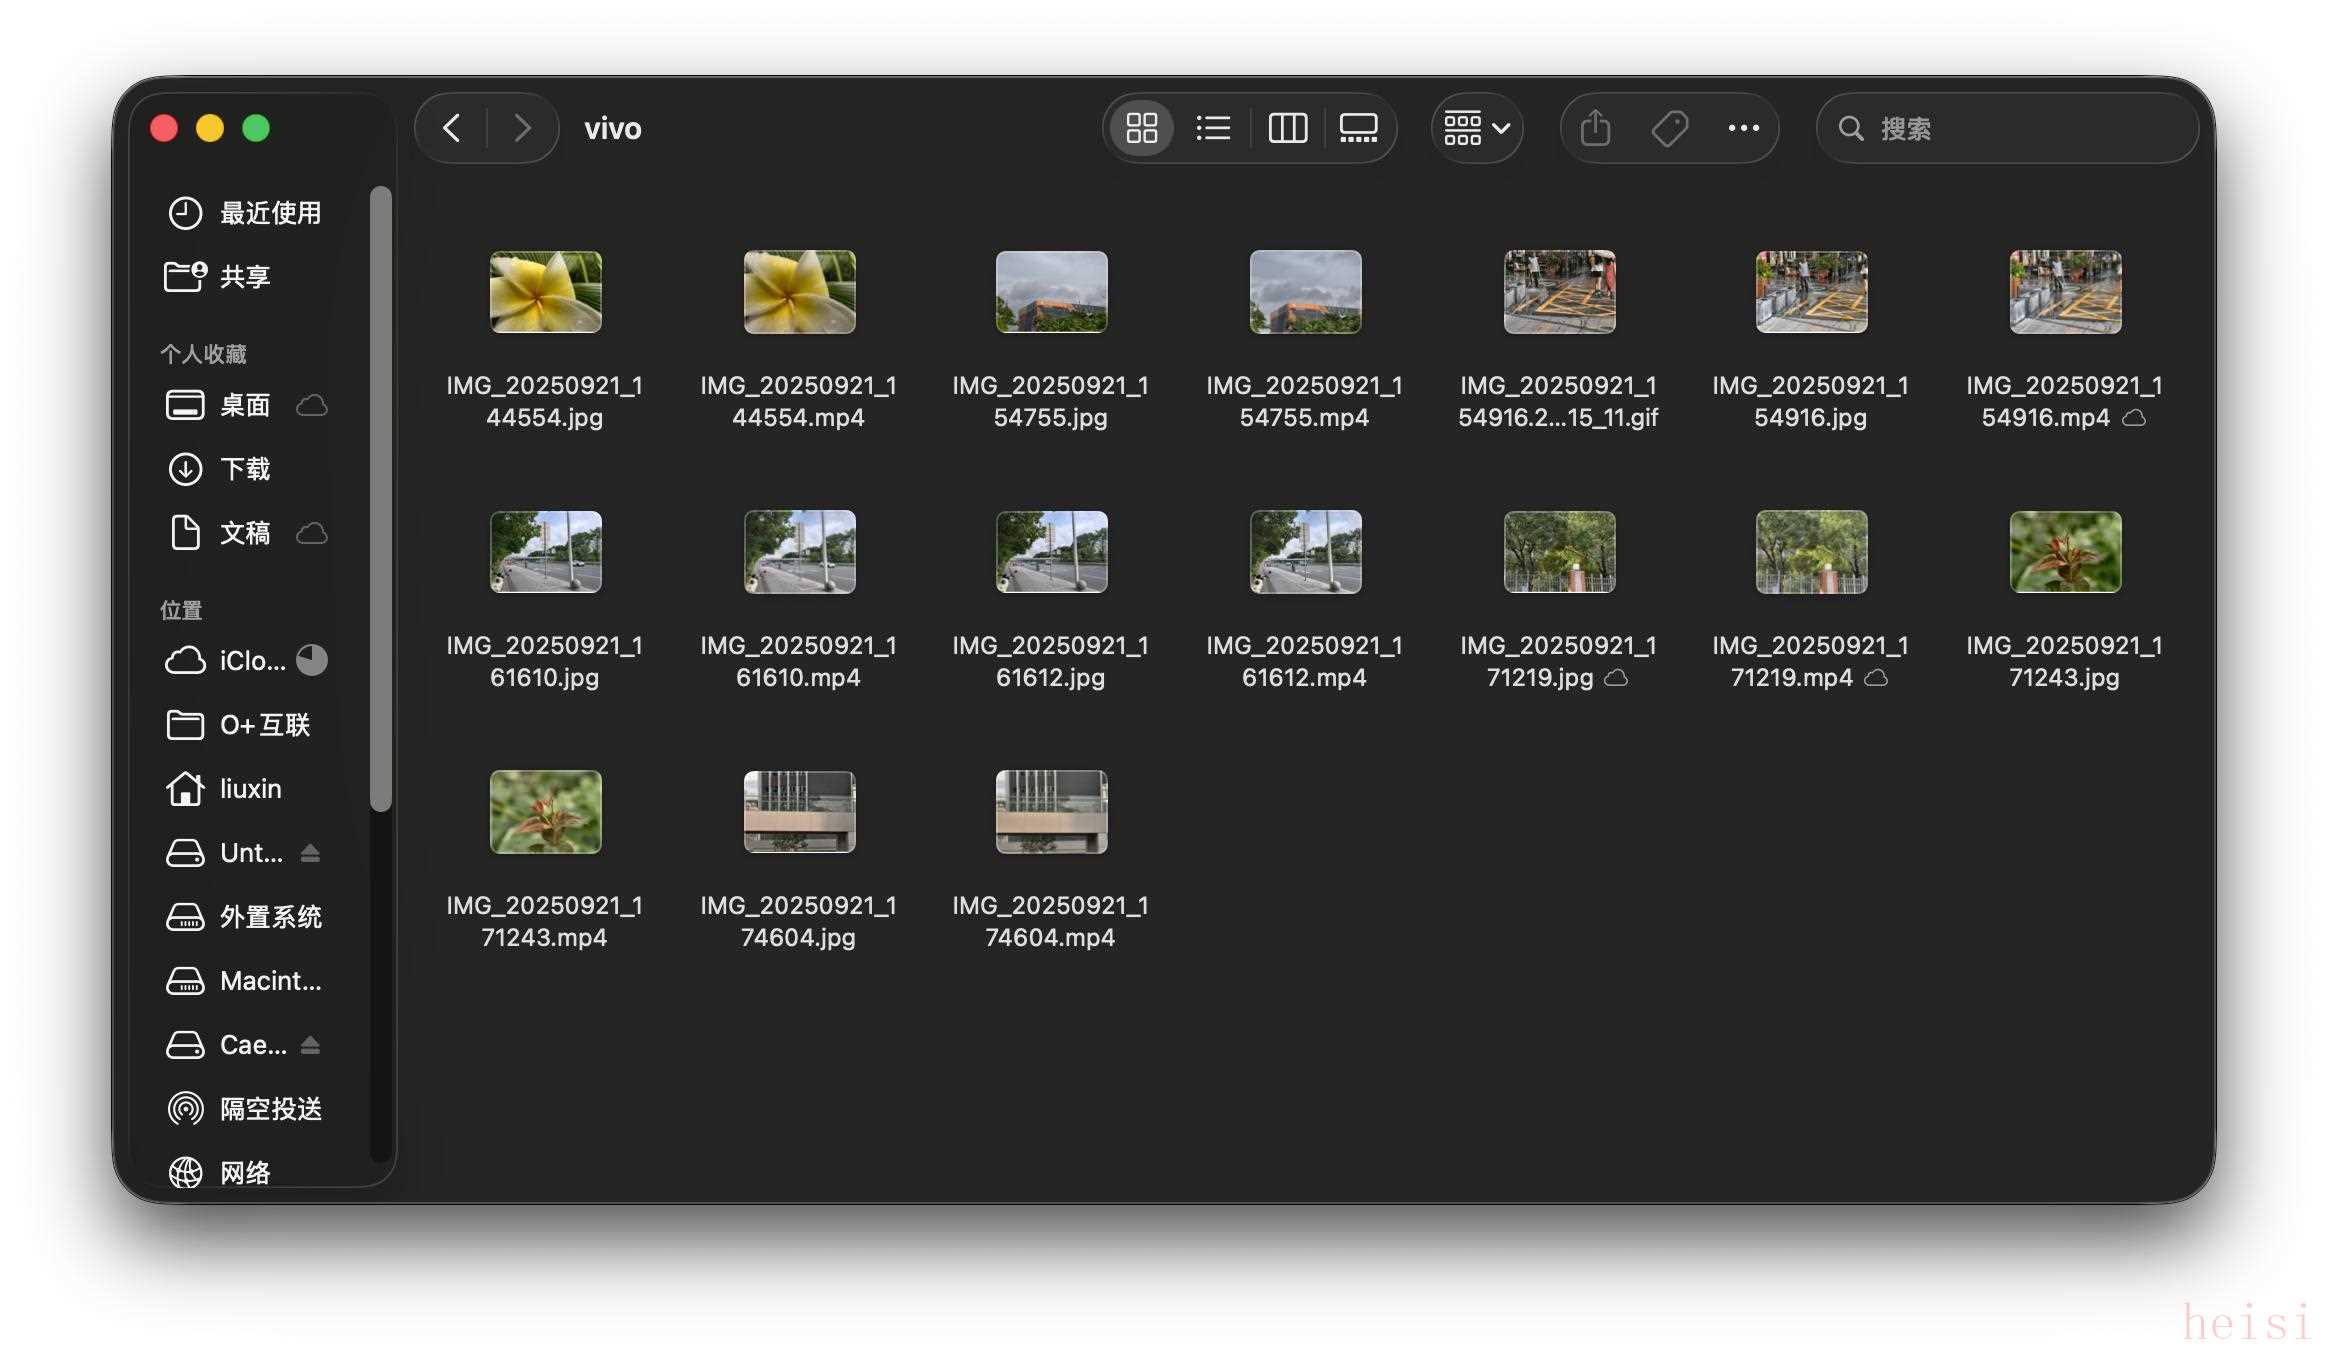This screenshot has width=2328, height=1352.
Task: Click the Share toolbar icon
Action: point(1595,128)
